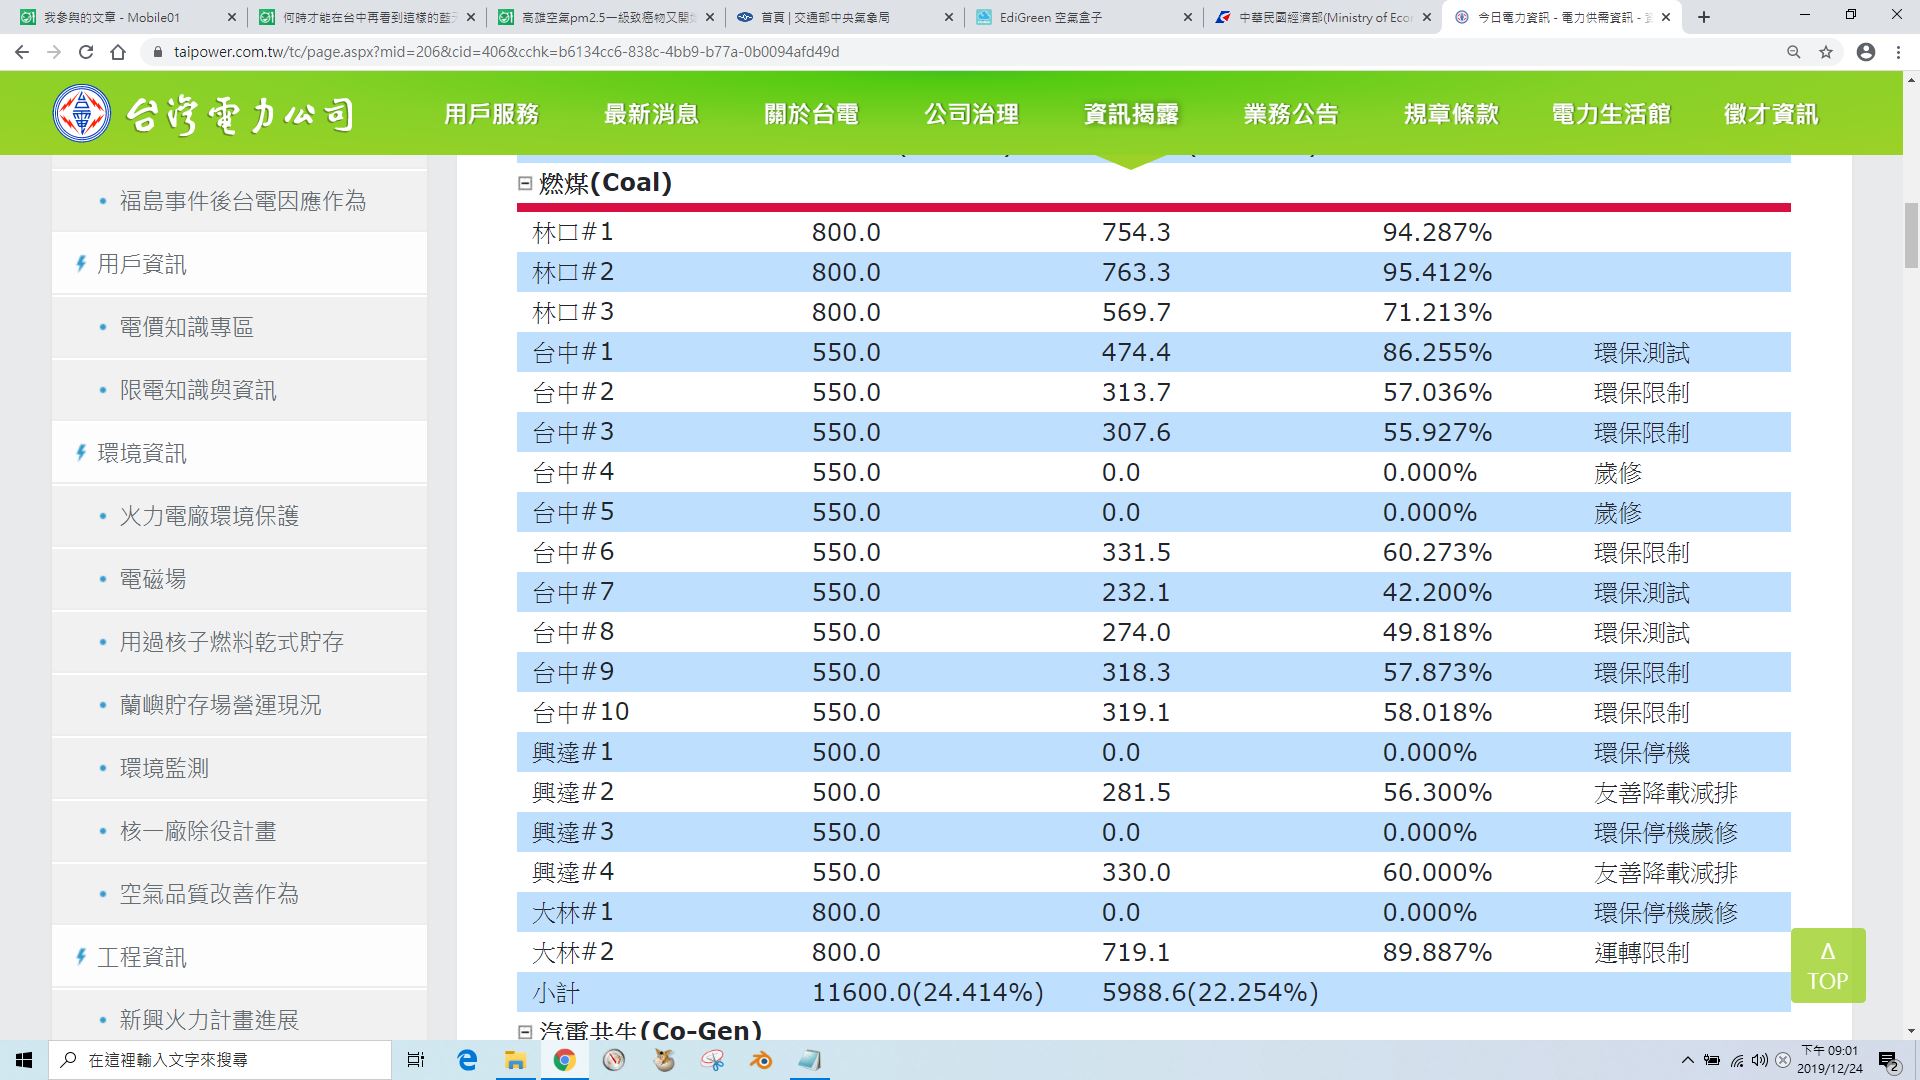Open the 電力生活館 menu
The image size is (1920, 1080).
pos(1611,114)
